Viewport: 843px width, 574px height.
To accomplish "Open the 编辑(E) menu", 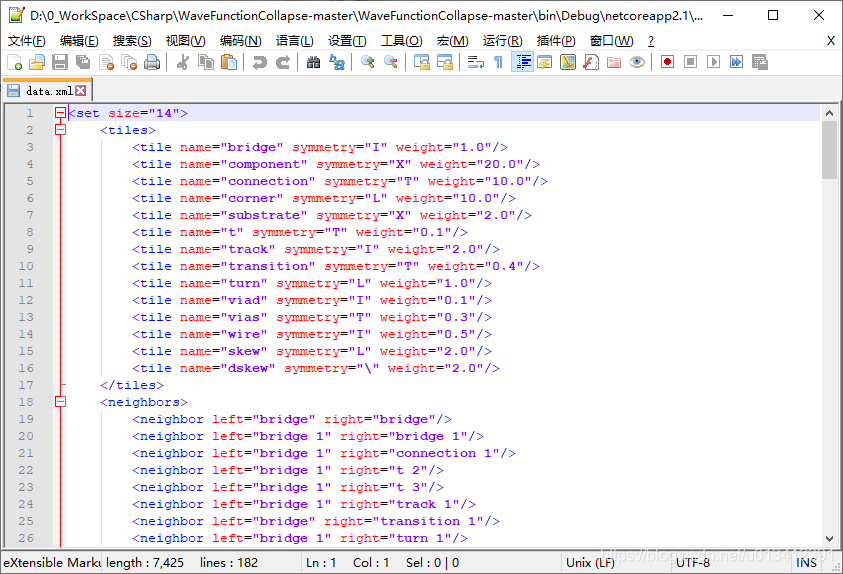I will pyautogui.click(x=79, y=41).
